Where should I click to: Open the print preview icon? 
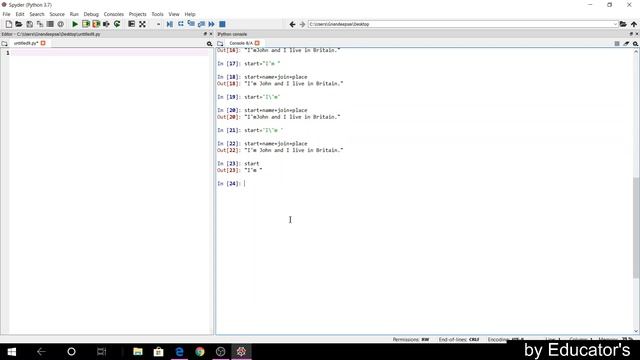point(50,24)
